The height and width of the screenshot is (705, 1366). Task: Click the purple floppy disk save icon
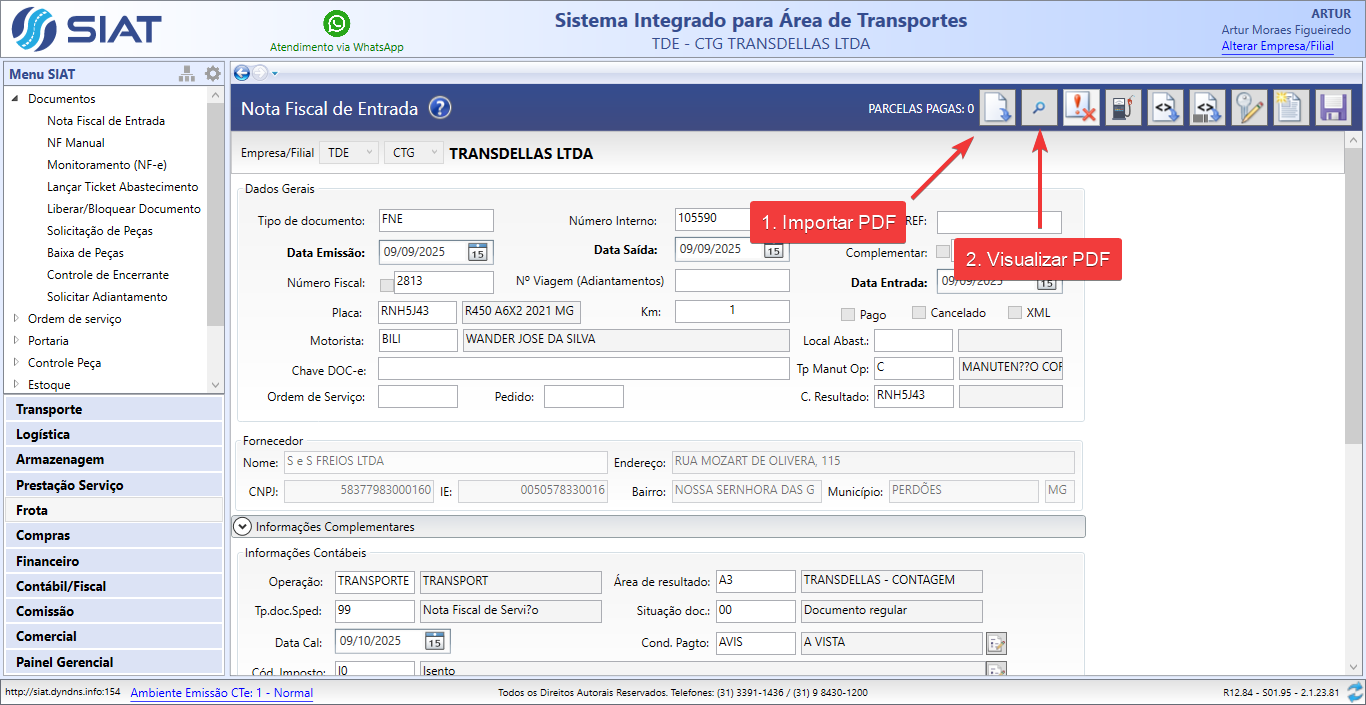(1333, 108)
